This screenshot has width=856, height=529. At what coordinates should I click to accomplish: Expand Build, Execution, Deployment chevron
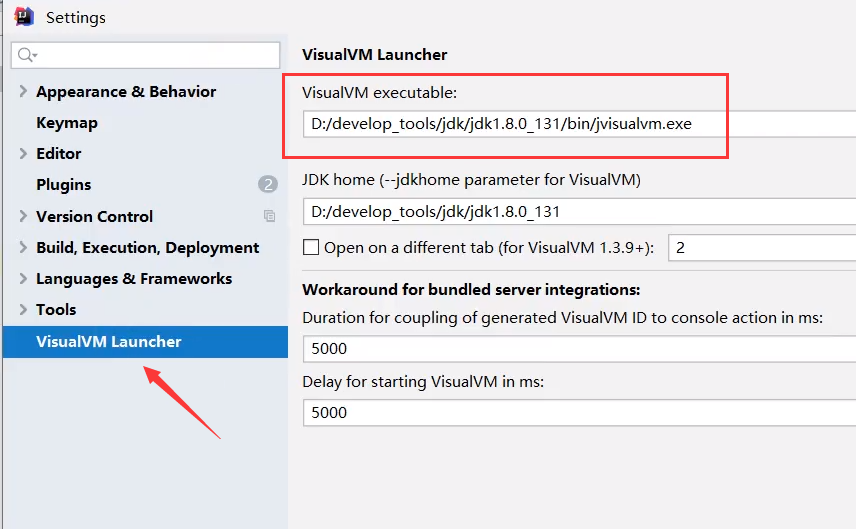[23, 247]
